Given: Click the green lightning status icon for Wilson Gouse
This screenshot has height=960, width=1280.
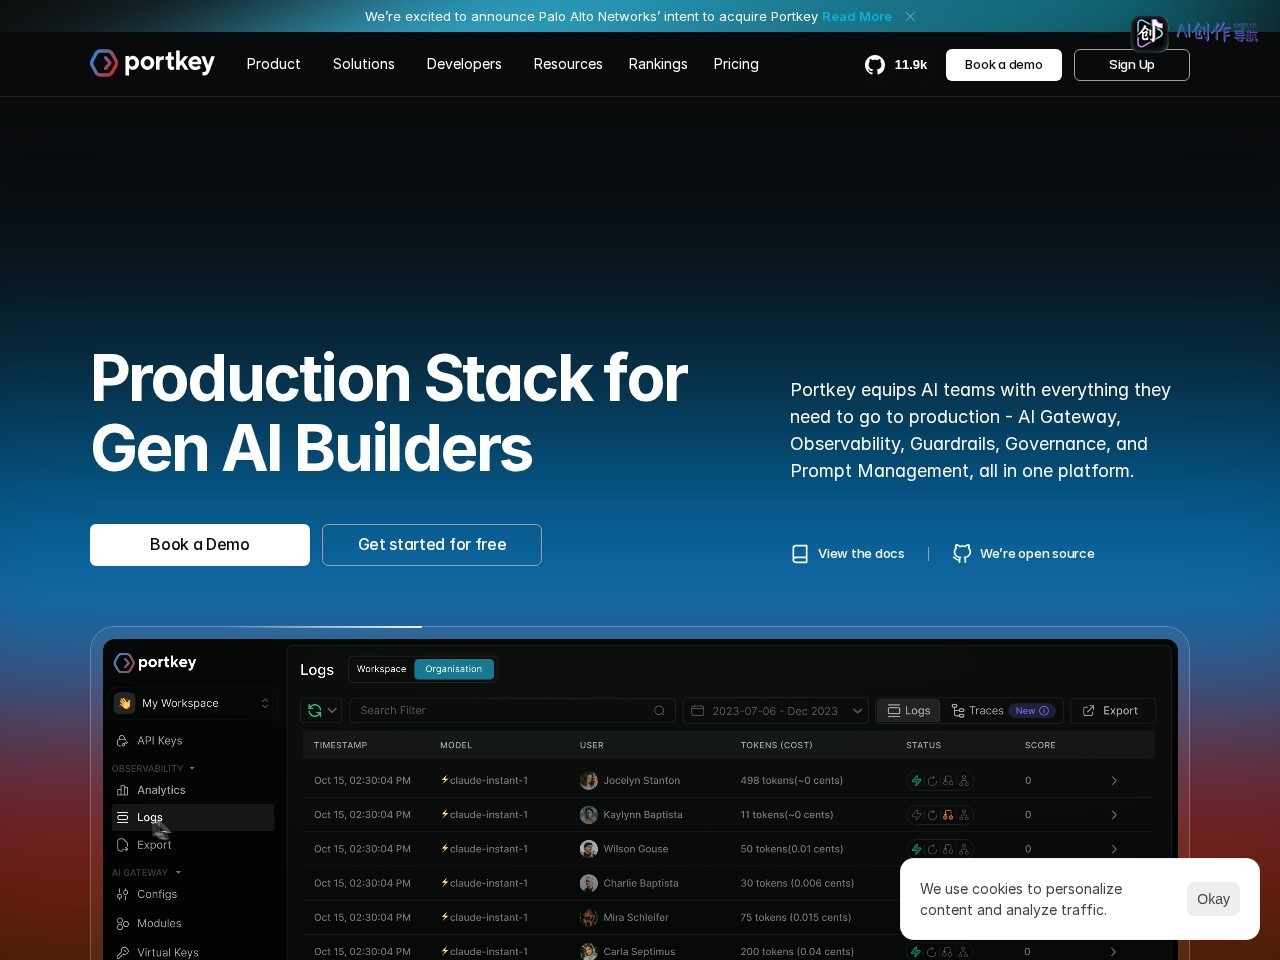Looking at the screenshot, I should (x=916, y=849).
